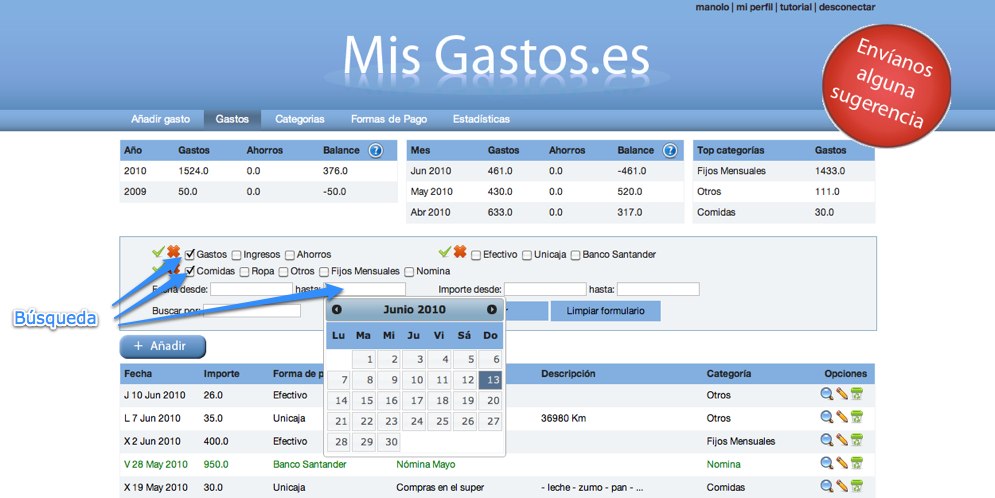Click the Añadir button
Image resolution: width=995 pixels, height=498 pixels.
click(162, 347)
